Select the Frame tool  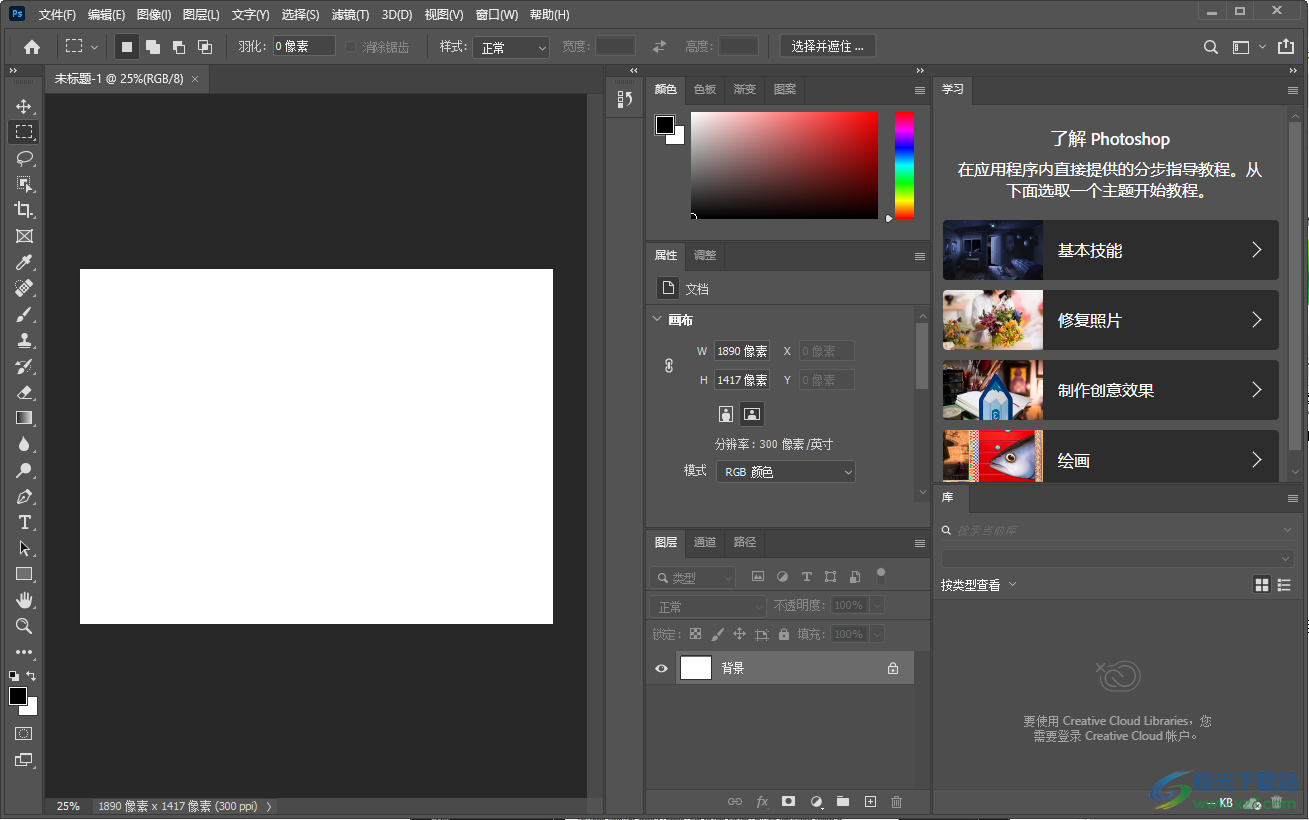pyautogui.click(x=24, y=236)
